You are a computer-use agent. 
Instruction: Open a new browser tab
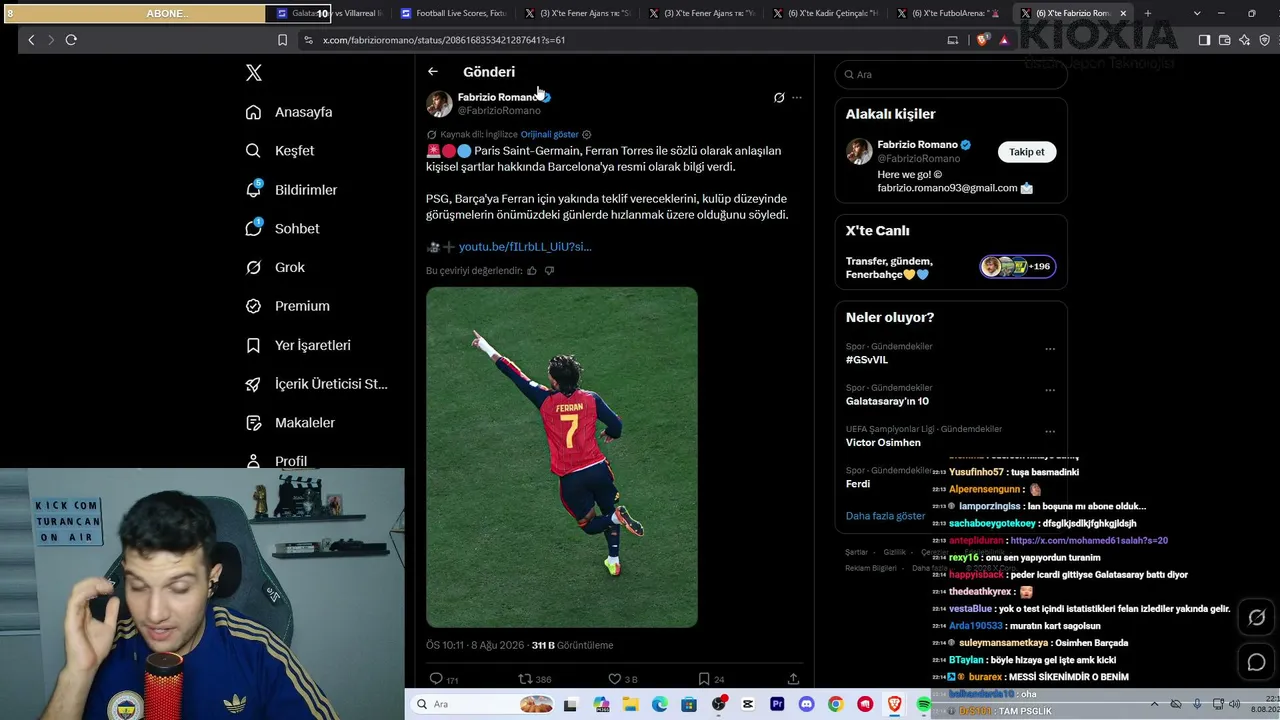click(x=1147, y=14)
